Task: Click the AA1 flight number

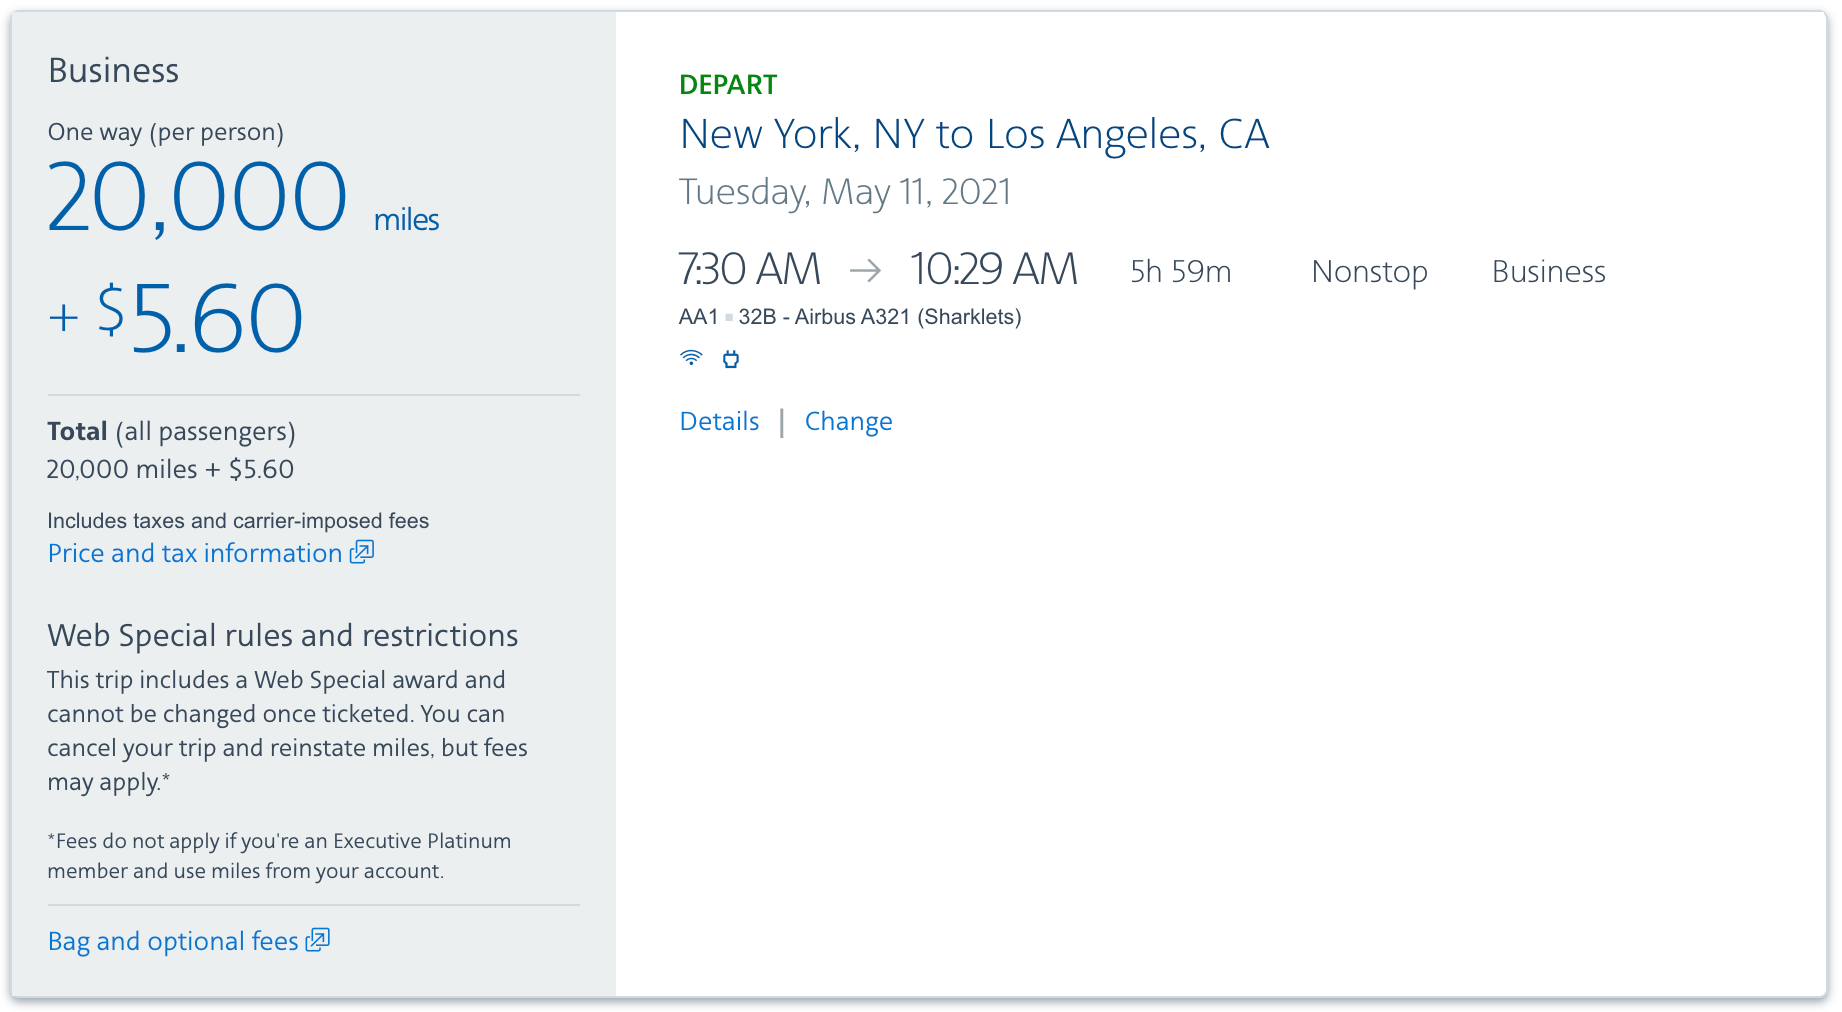Action: [698, 317]
